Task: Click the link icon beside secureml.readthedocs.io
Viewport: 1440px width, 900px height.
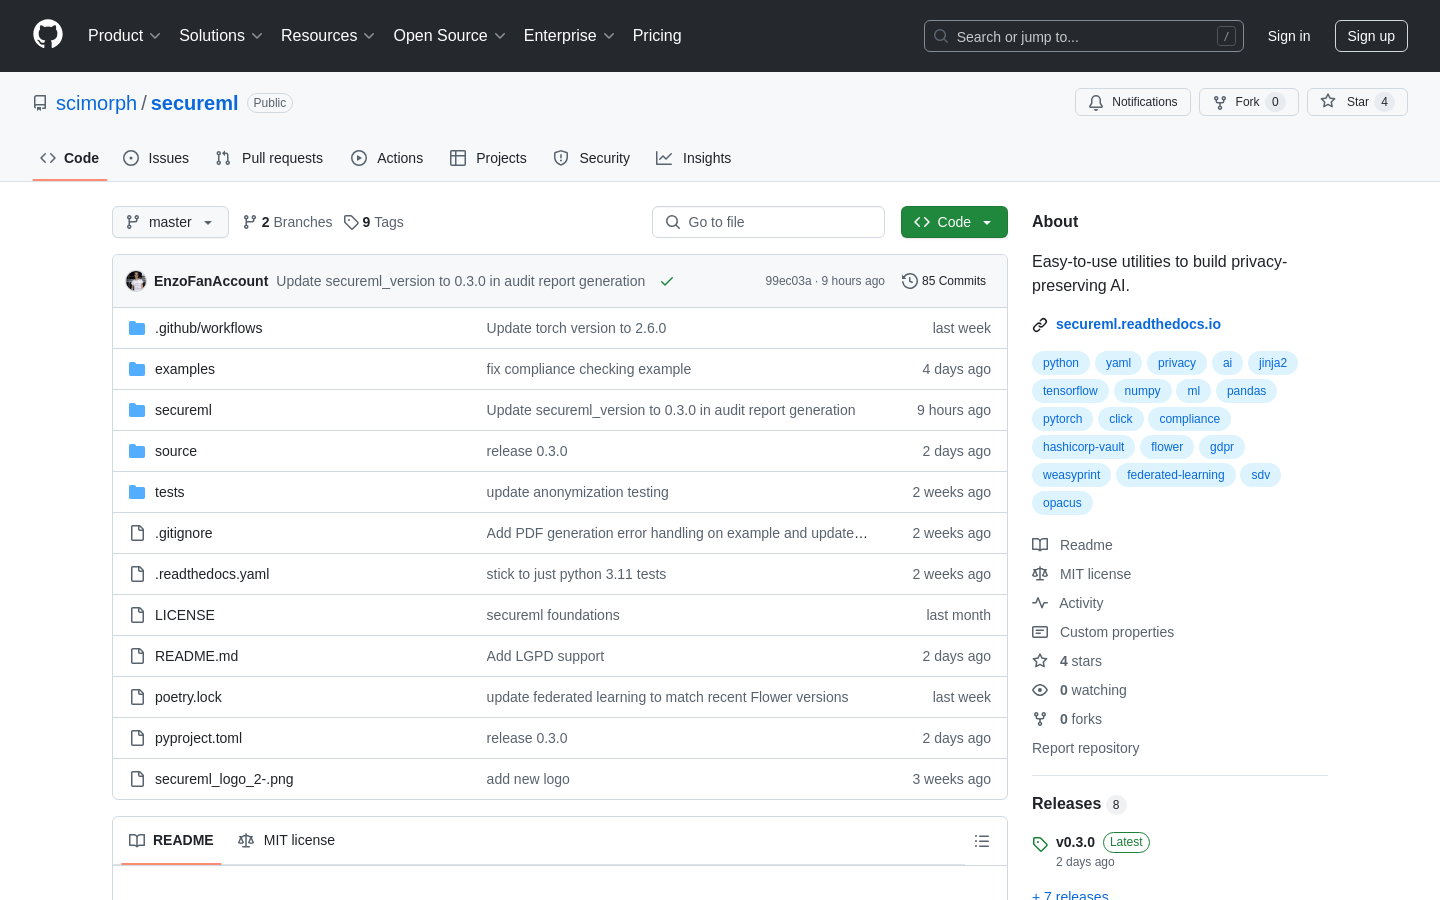Action: 1040,325
